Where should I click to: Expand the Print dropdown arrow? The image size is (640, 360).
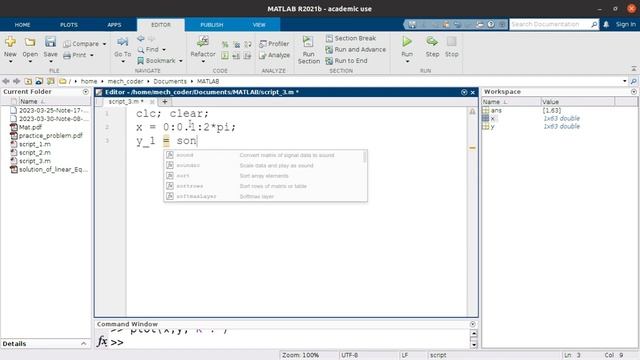pos(92,55)
